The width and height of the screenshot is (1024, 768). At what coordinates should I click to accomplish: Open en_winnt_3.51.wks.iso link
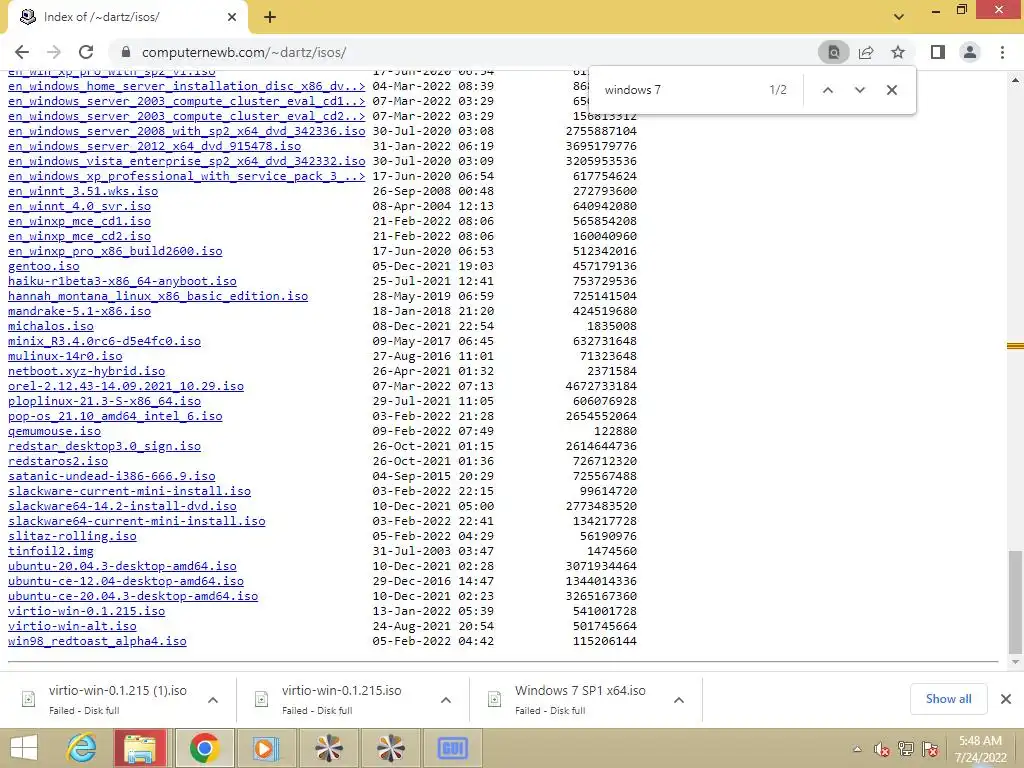point(83,191)
